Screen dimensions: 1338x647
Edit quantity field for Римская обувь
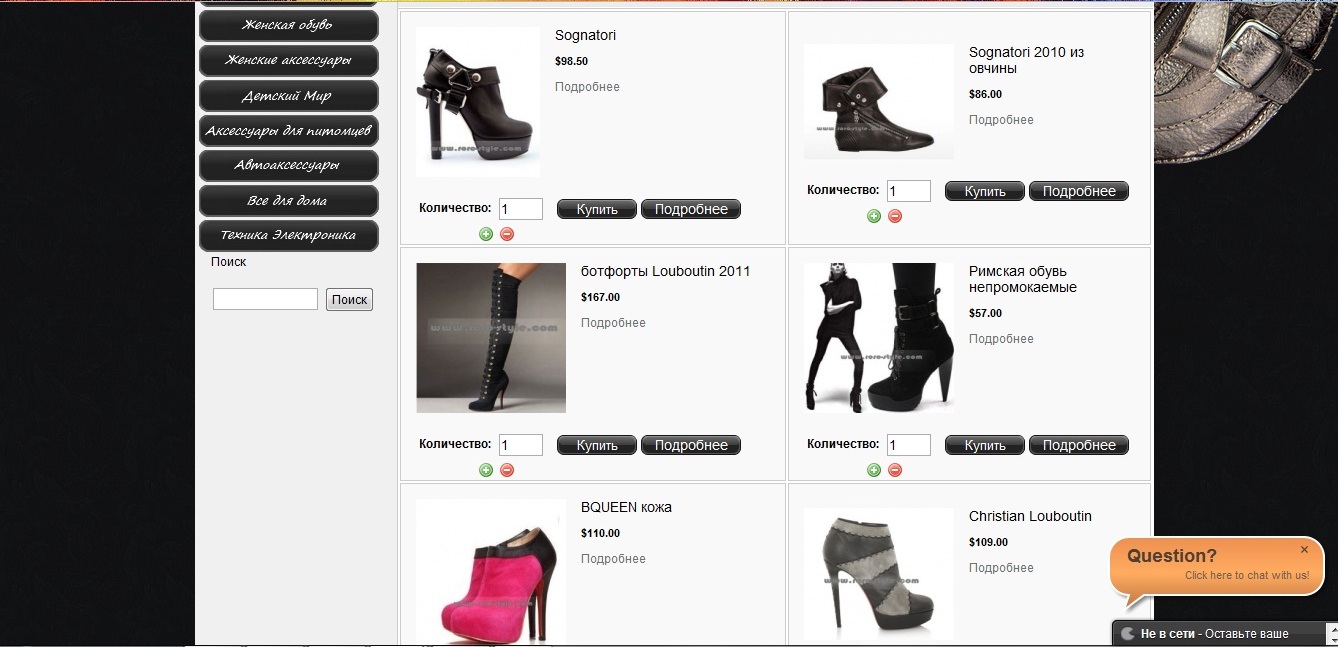908,445
